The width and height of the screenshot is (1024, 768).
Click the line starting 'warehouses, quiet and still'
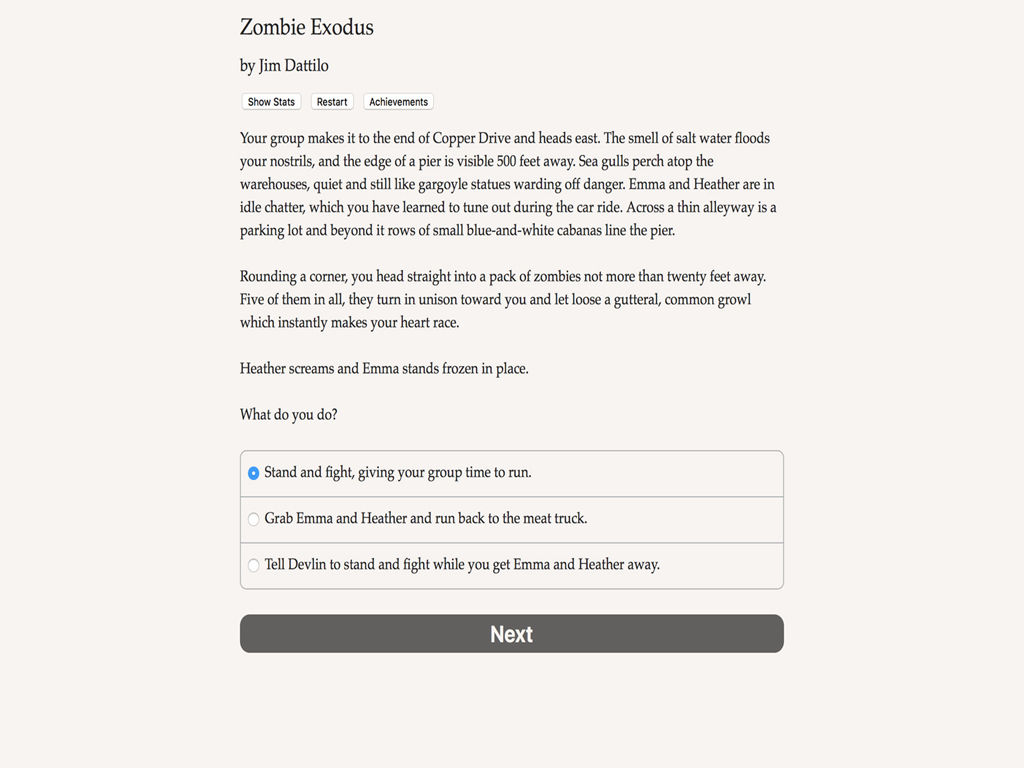point(507,184)
